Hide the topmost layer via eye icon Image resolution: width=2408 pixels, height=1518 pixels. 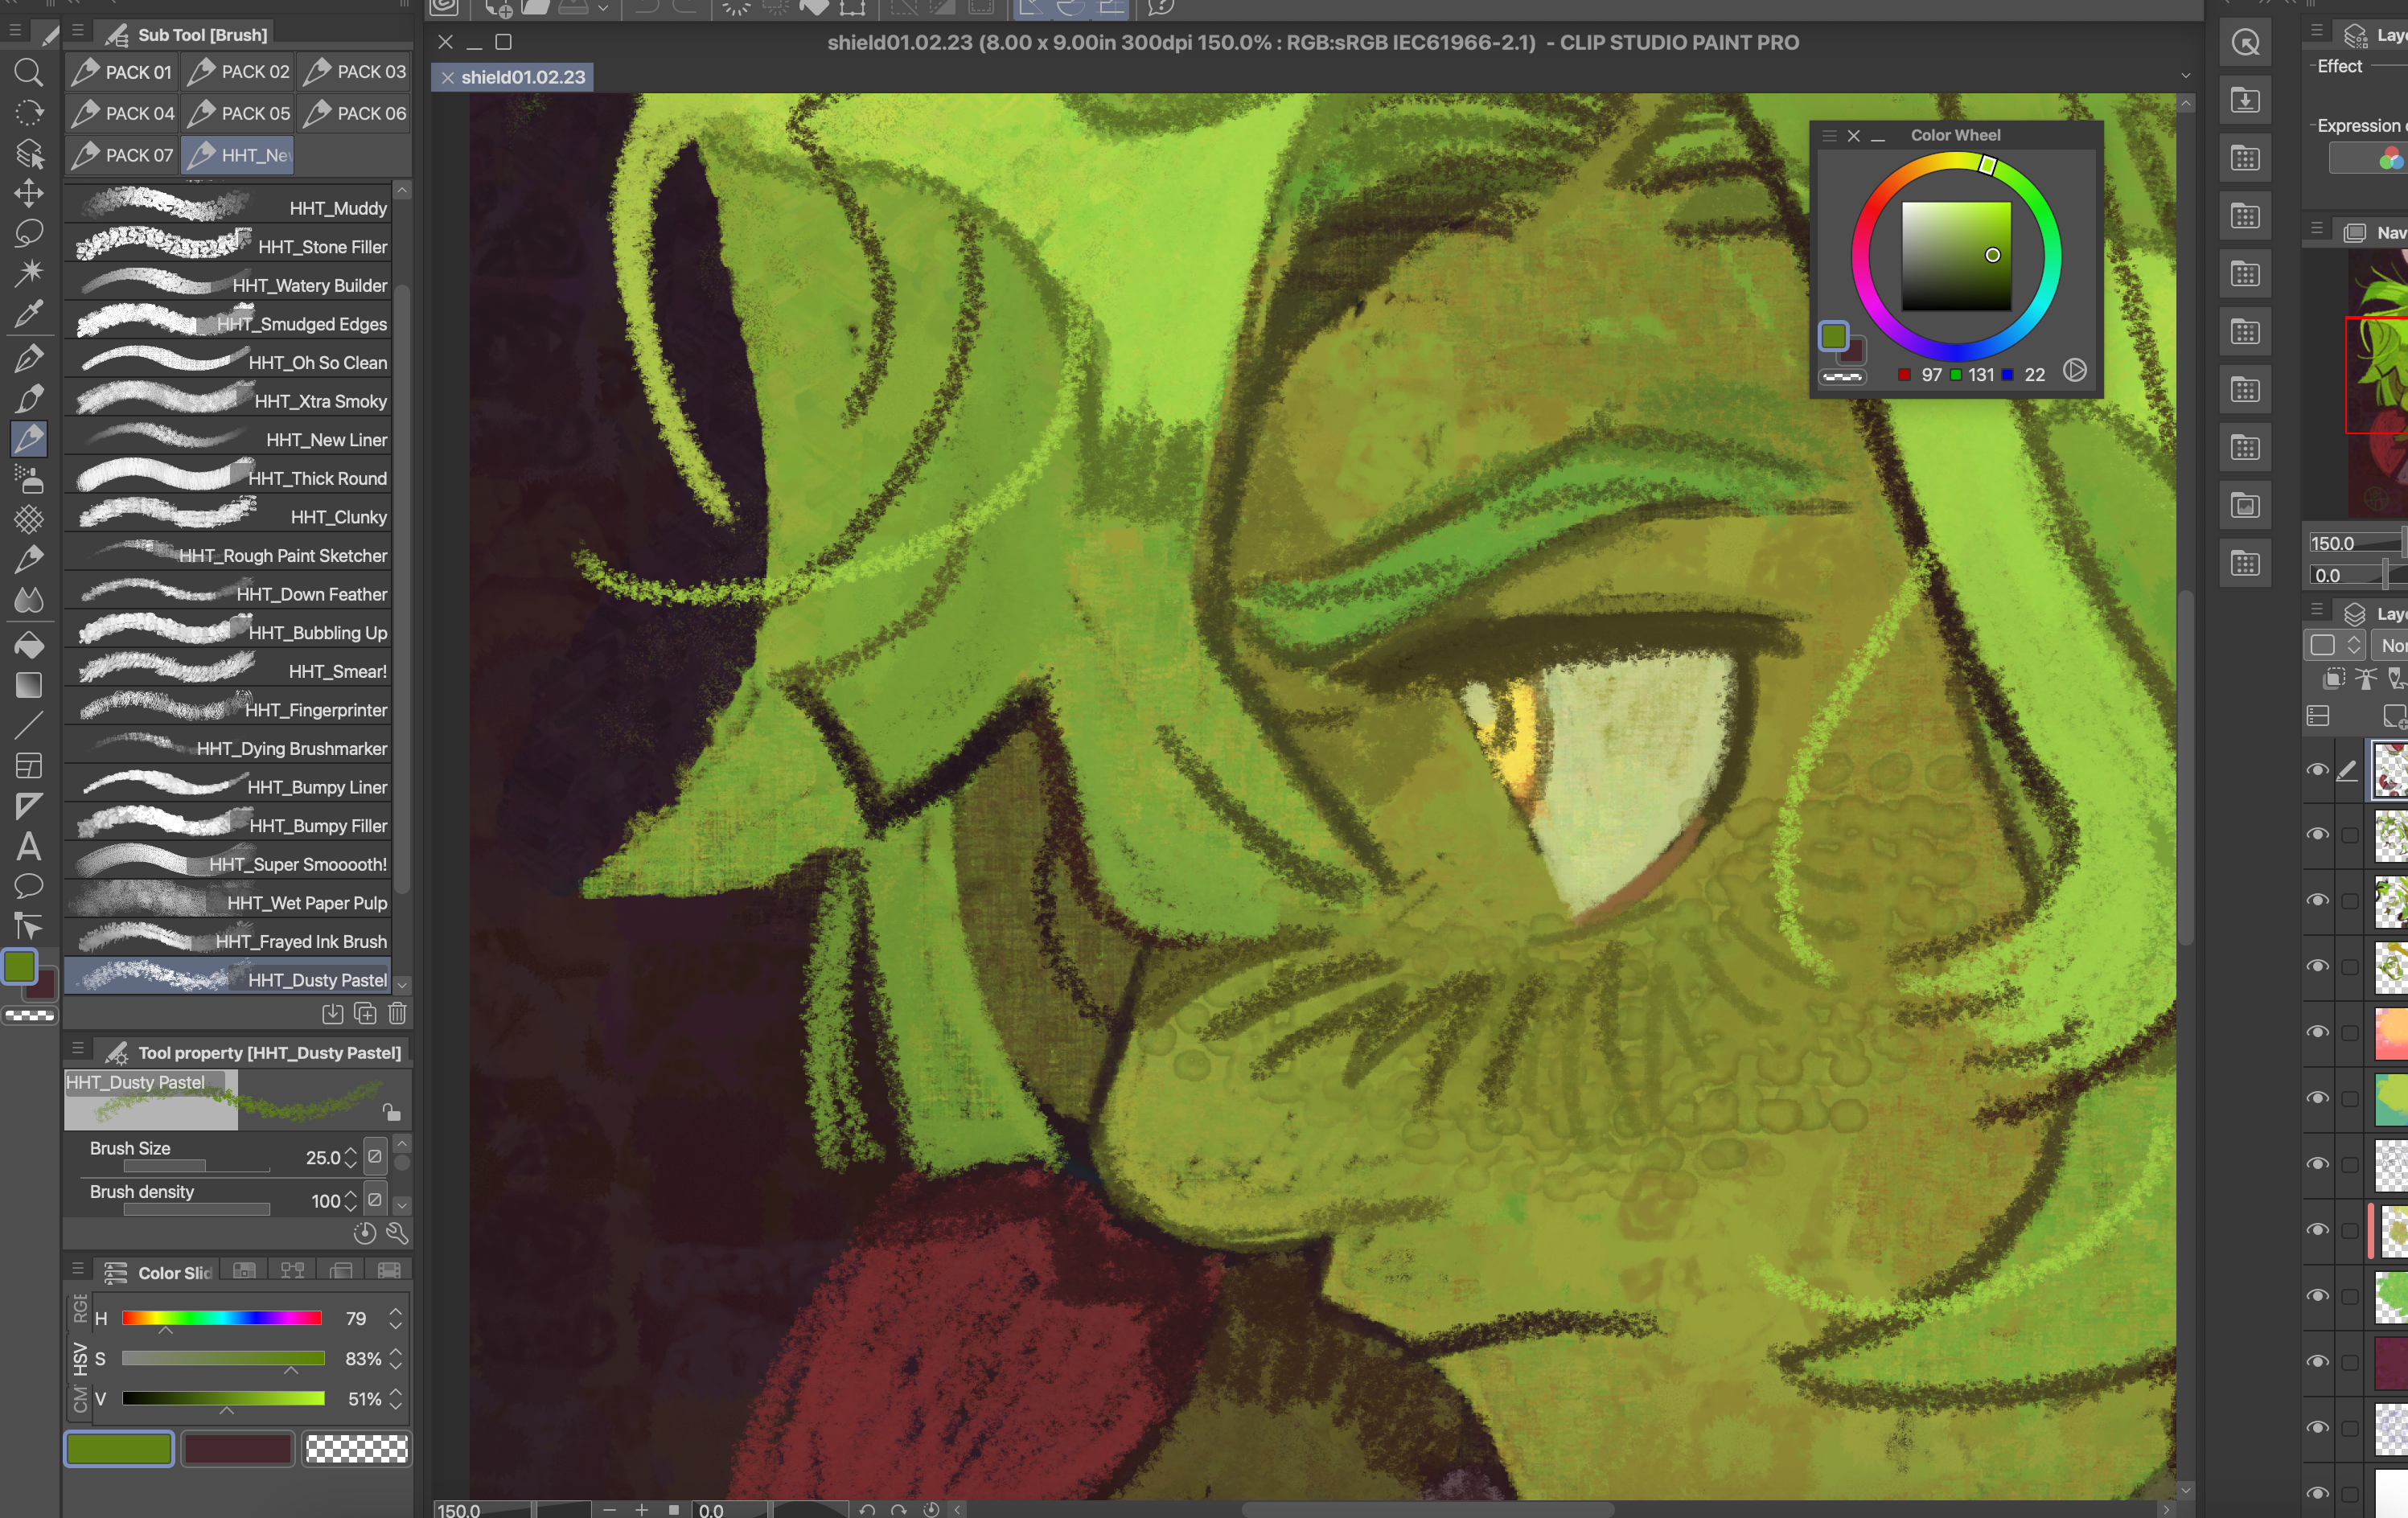pyautogui.click(x=2317, y=770)
